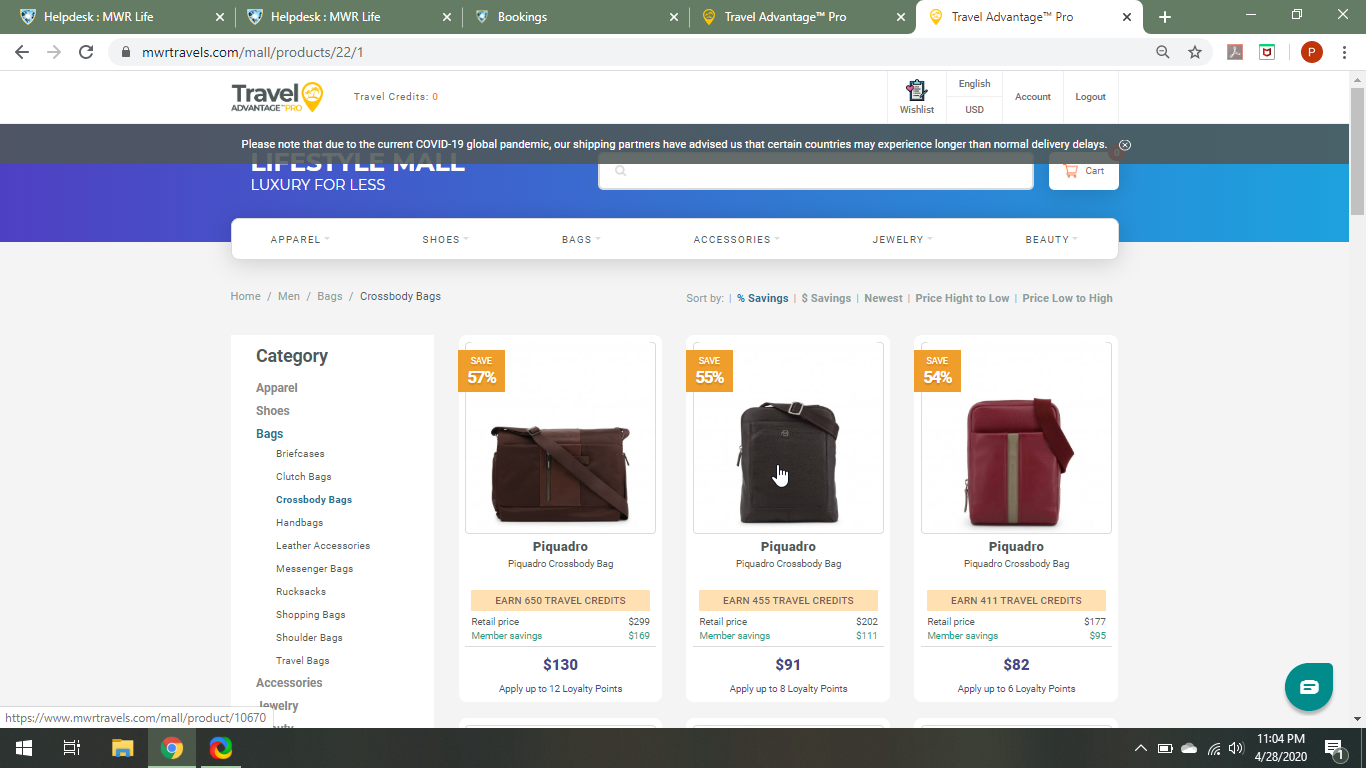The image size is (1366, 768).
Task: Open the live chat bubble
Action: coord(1309,687)
